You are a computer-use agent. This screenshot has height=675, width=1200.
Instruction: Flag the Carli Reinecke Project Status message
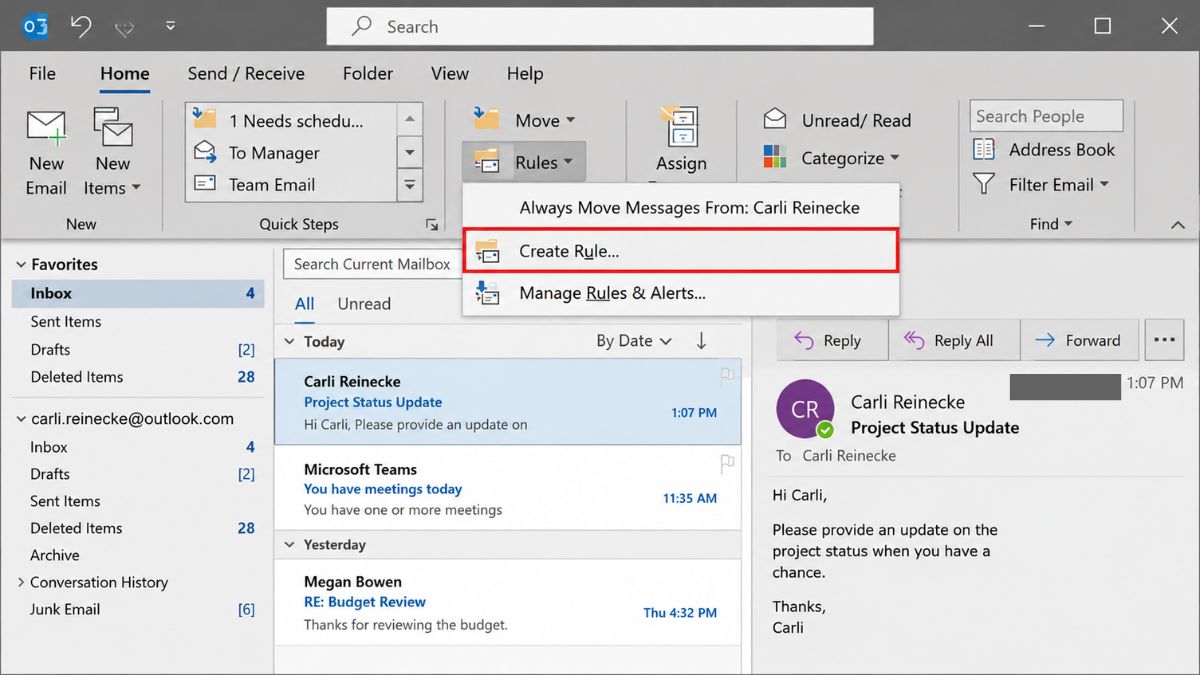[727, 376]
